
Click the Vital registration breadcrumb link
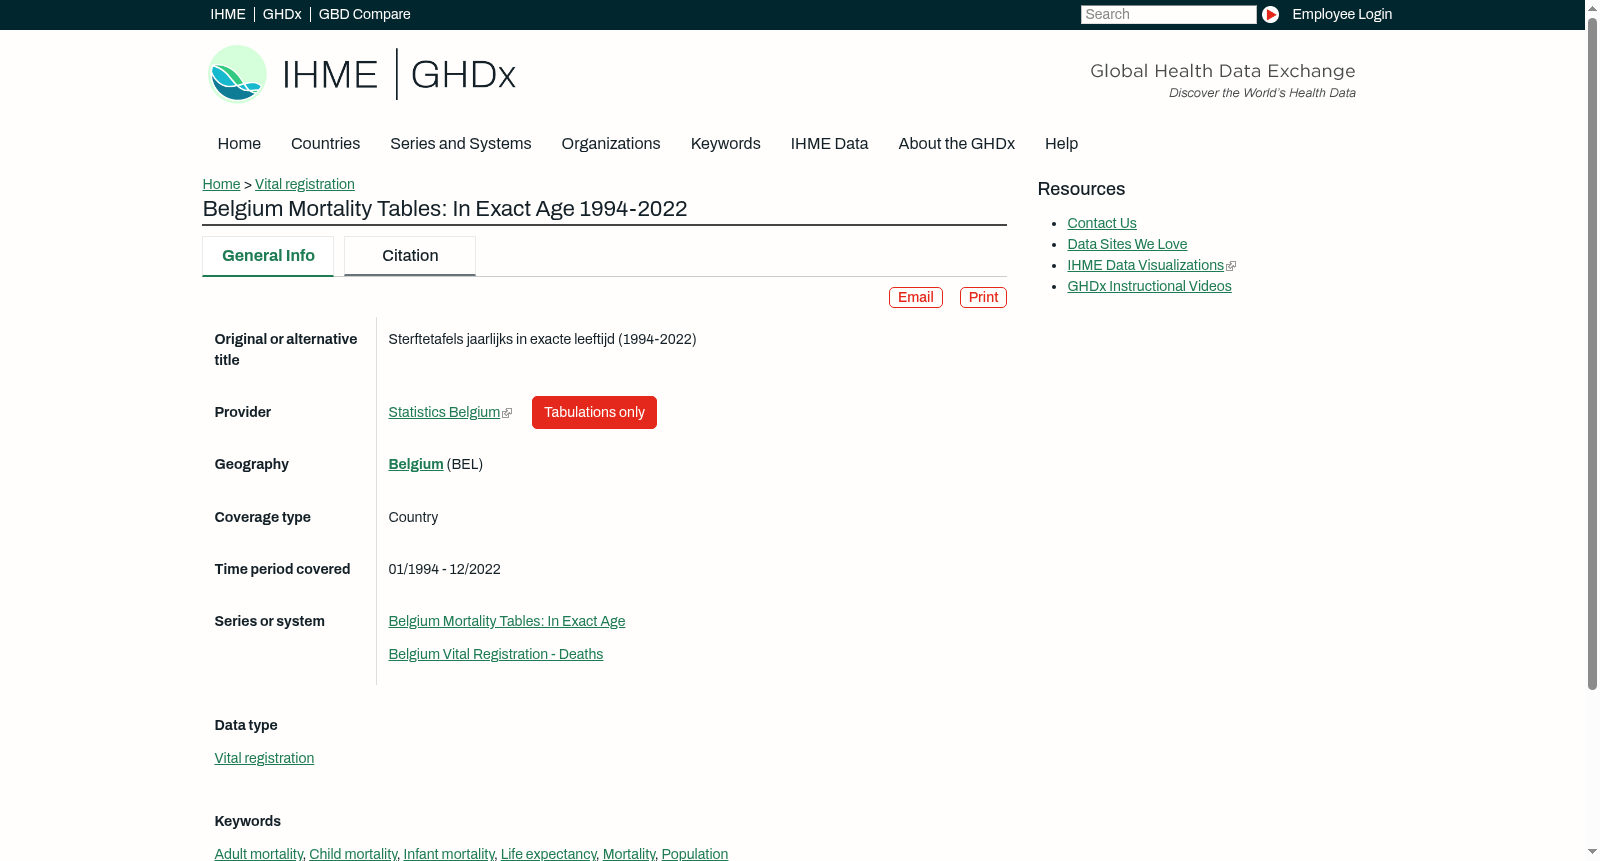305,184
